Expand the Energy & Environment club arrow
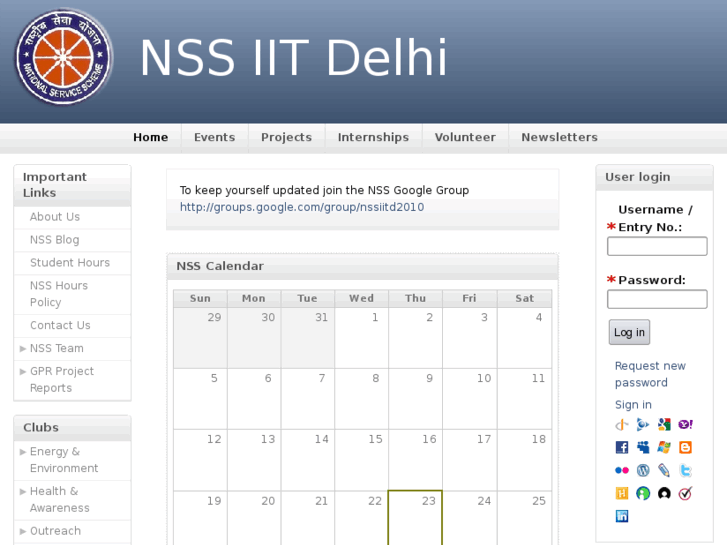 23,452
